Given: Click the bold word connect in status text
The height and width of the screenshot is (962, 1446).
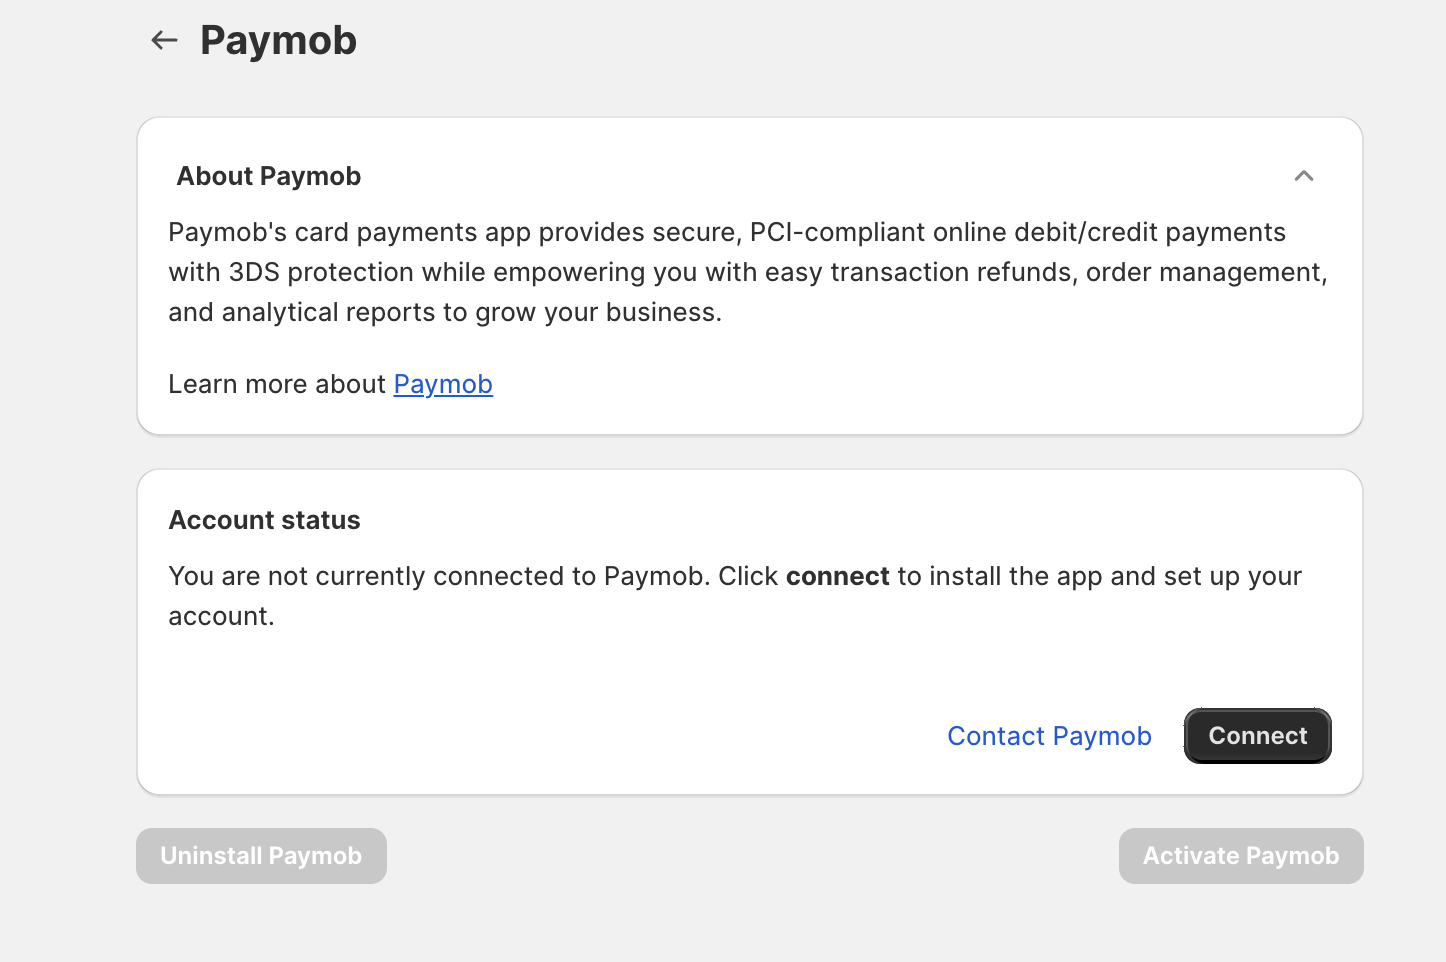Looking at the screenshot, I should tap(838, 576).
